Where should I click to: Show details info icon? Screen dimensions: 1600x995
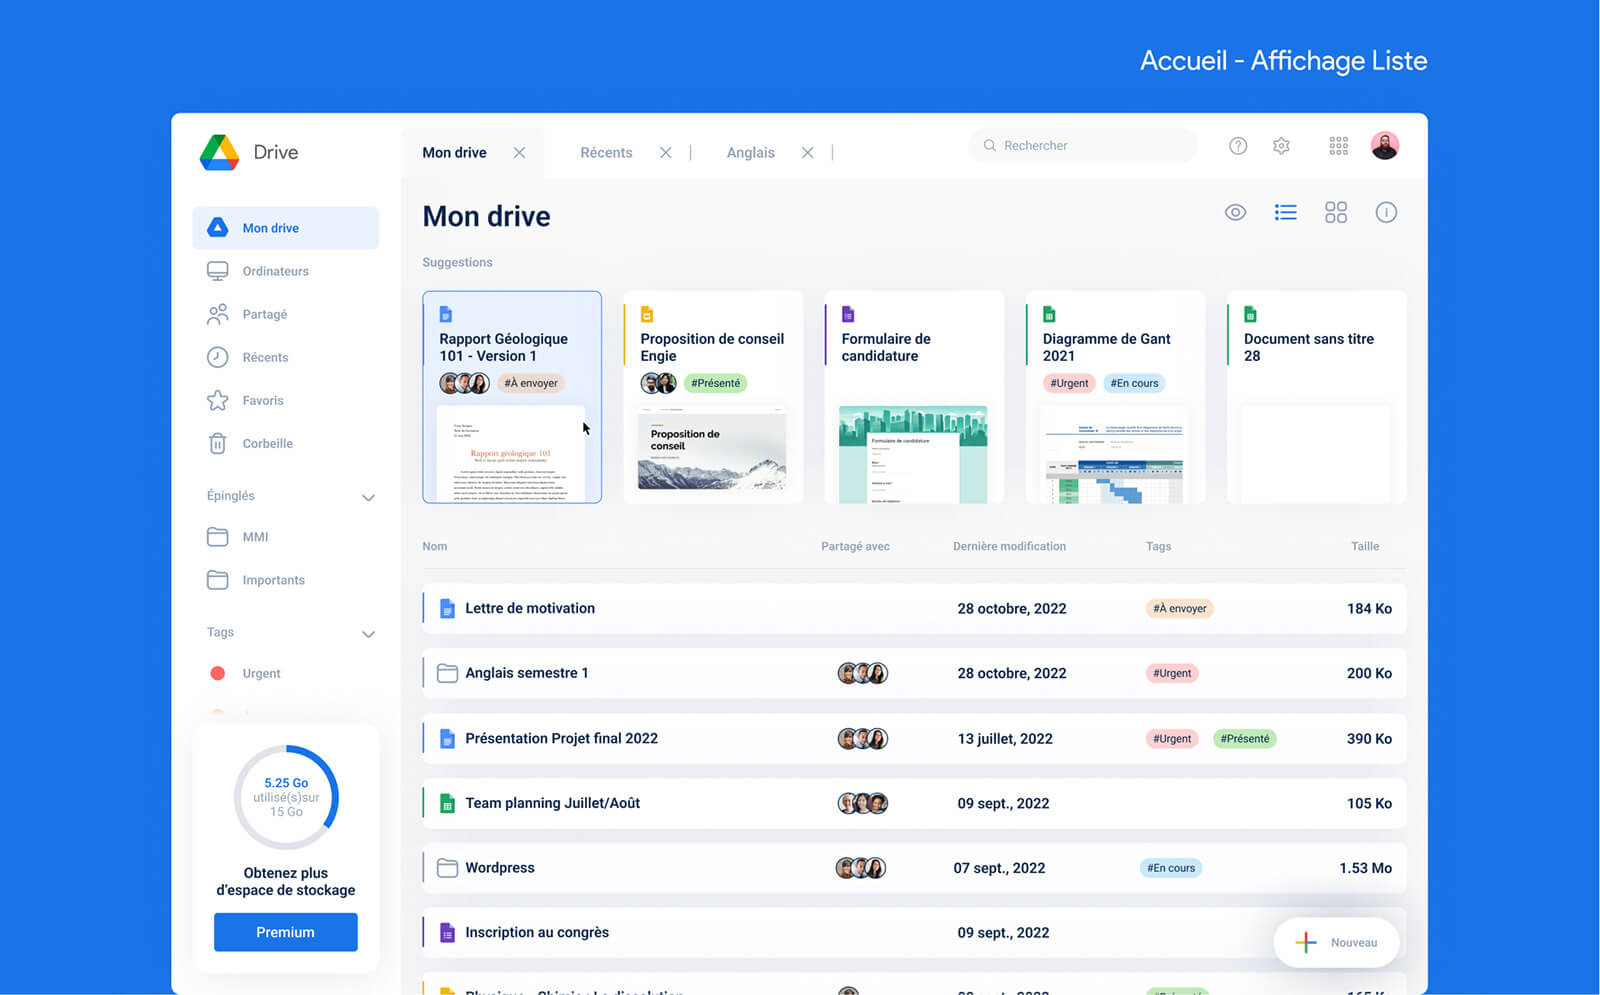coord(1386,212)
